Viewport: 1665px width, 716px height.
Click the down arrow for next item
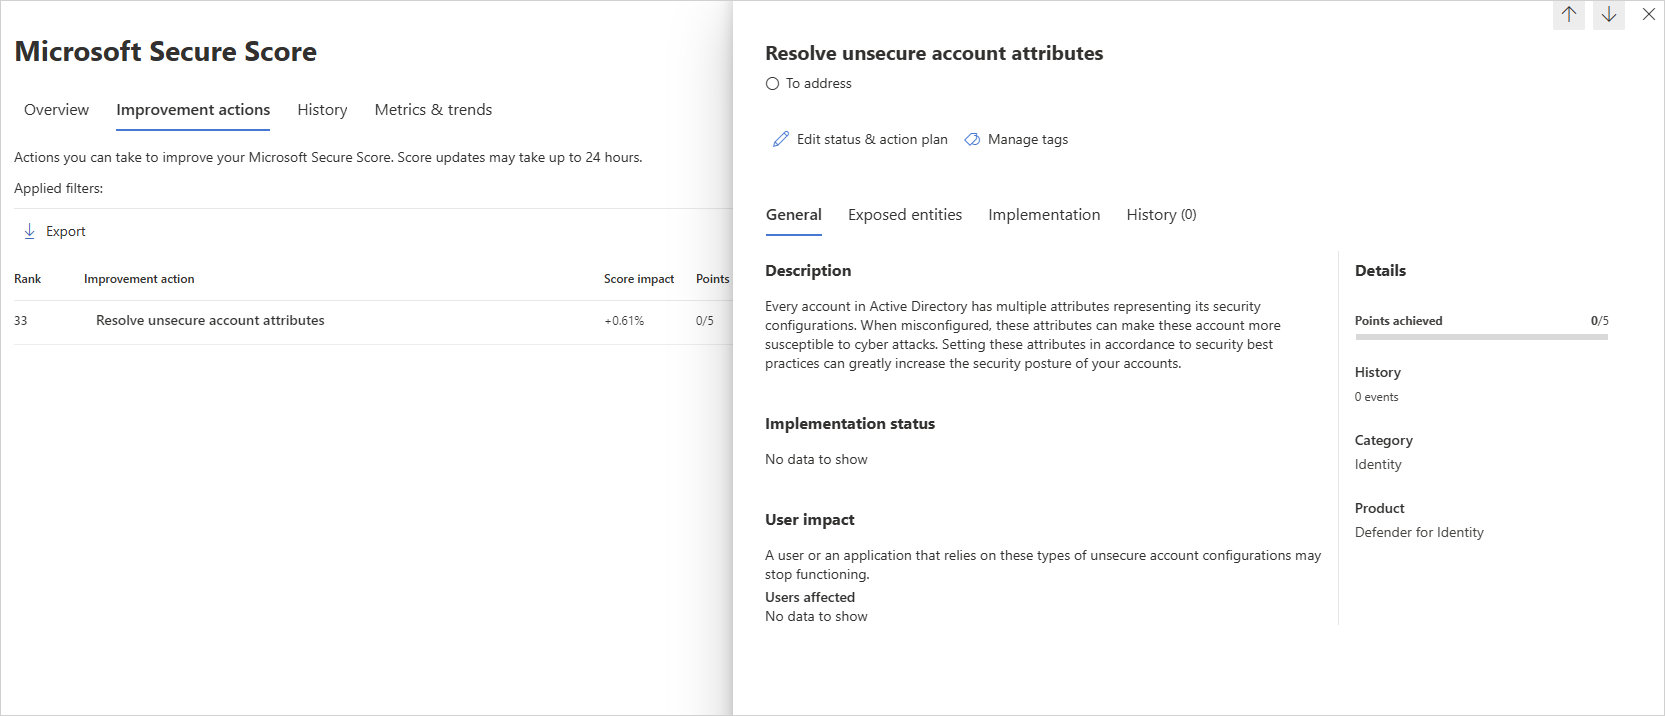(1609, 15)
